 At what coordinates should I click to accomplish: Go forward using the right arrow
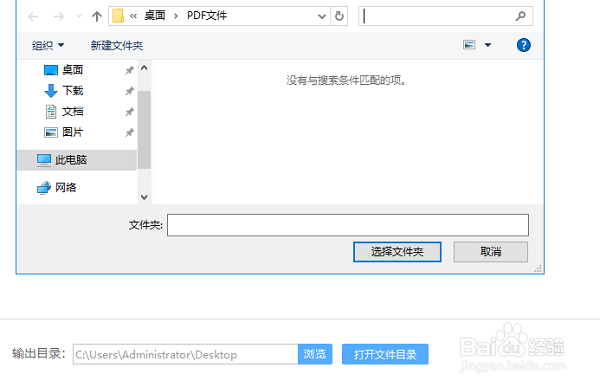58,16
